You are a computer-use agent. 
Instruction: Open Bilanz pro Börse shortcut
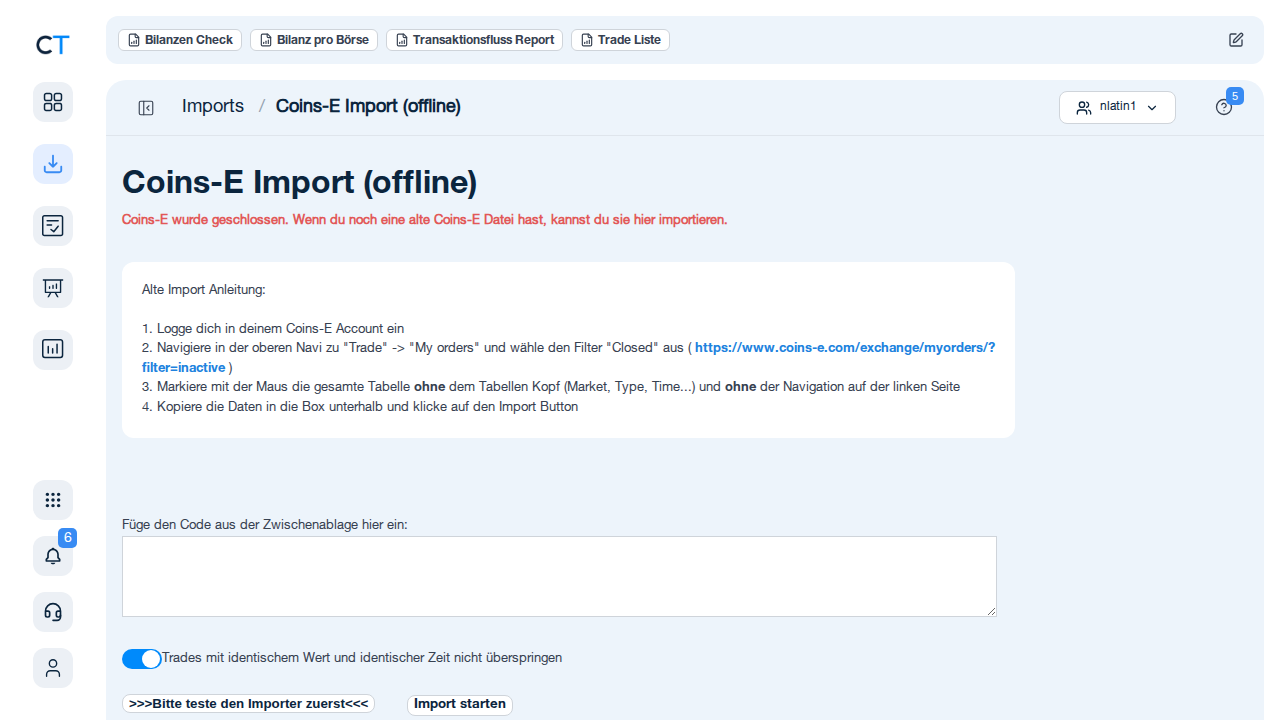tap(314, 40)
